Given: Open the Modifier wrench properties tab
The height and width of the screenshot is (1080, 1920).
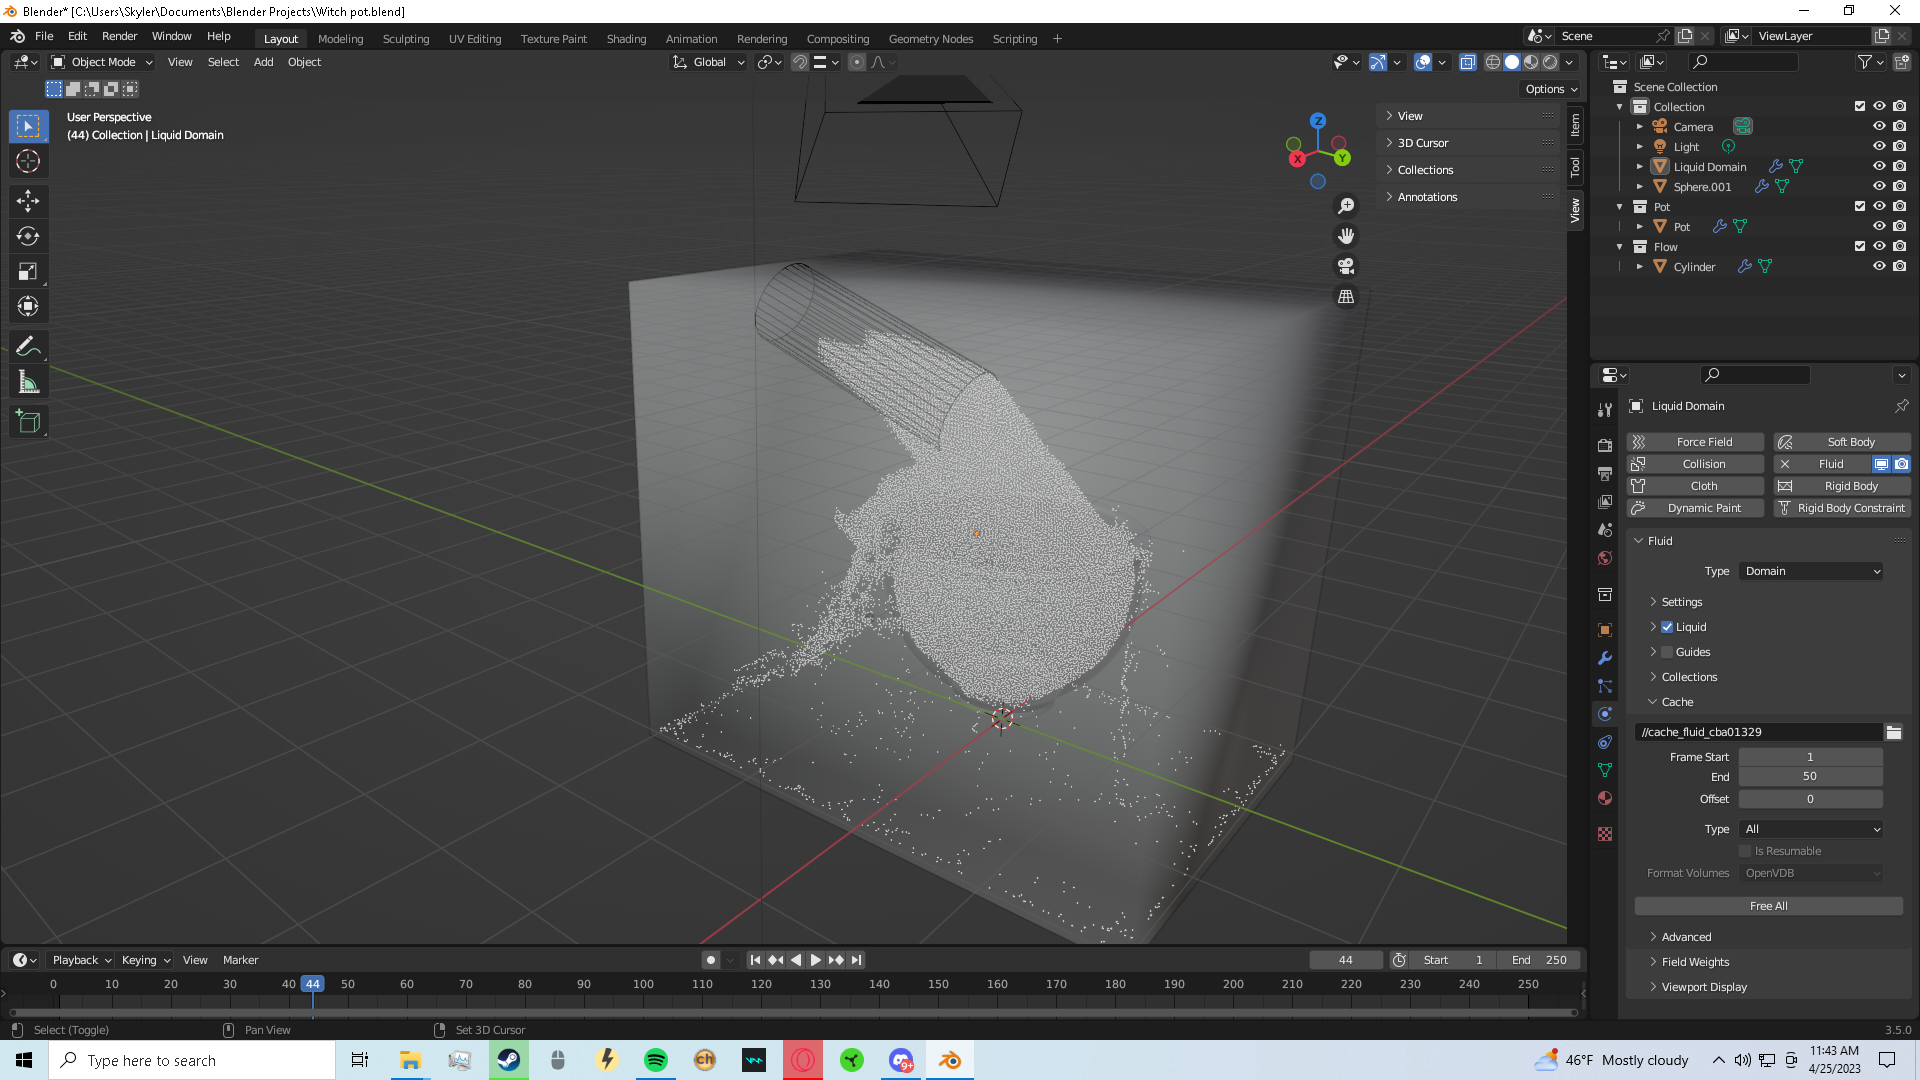Looking at the screenshot, I should (x=1605, y=658).
